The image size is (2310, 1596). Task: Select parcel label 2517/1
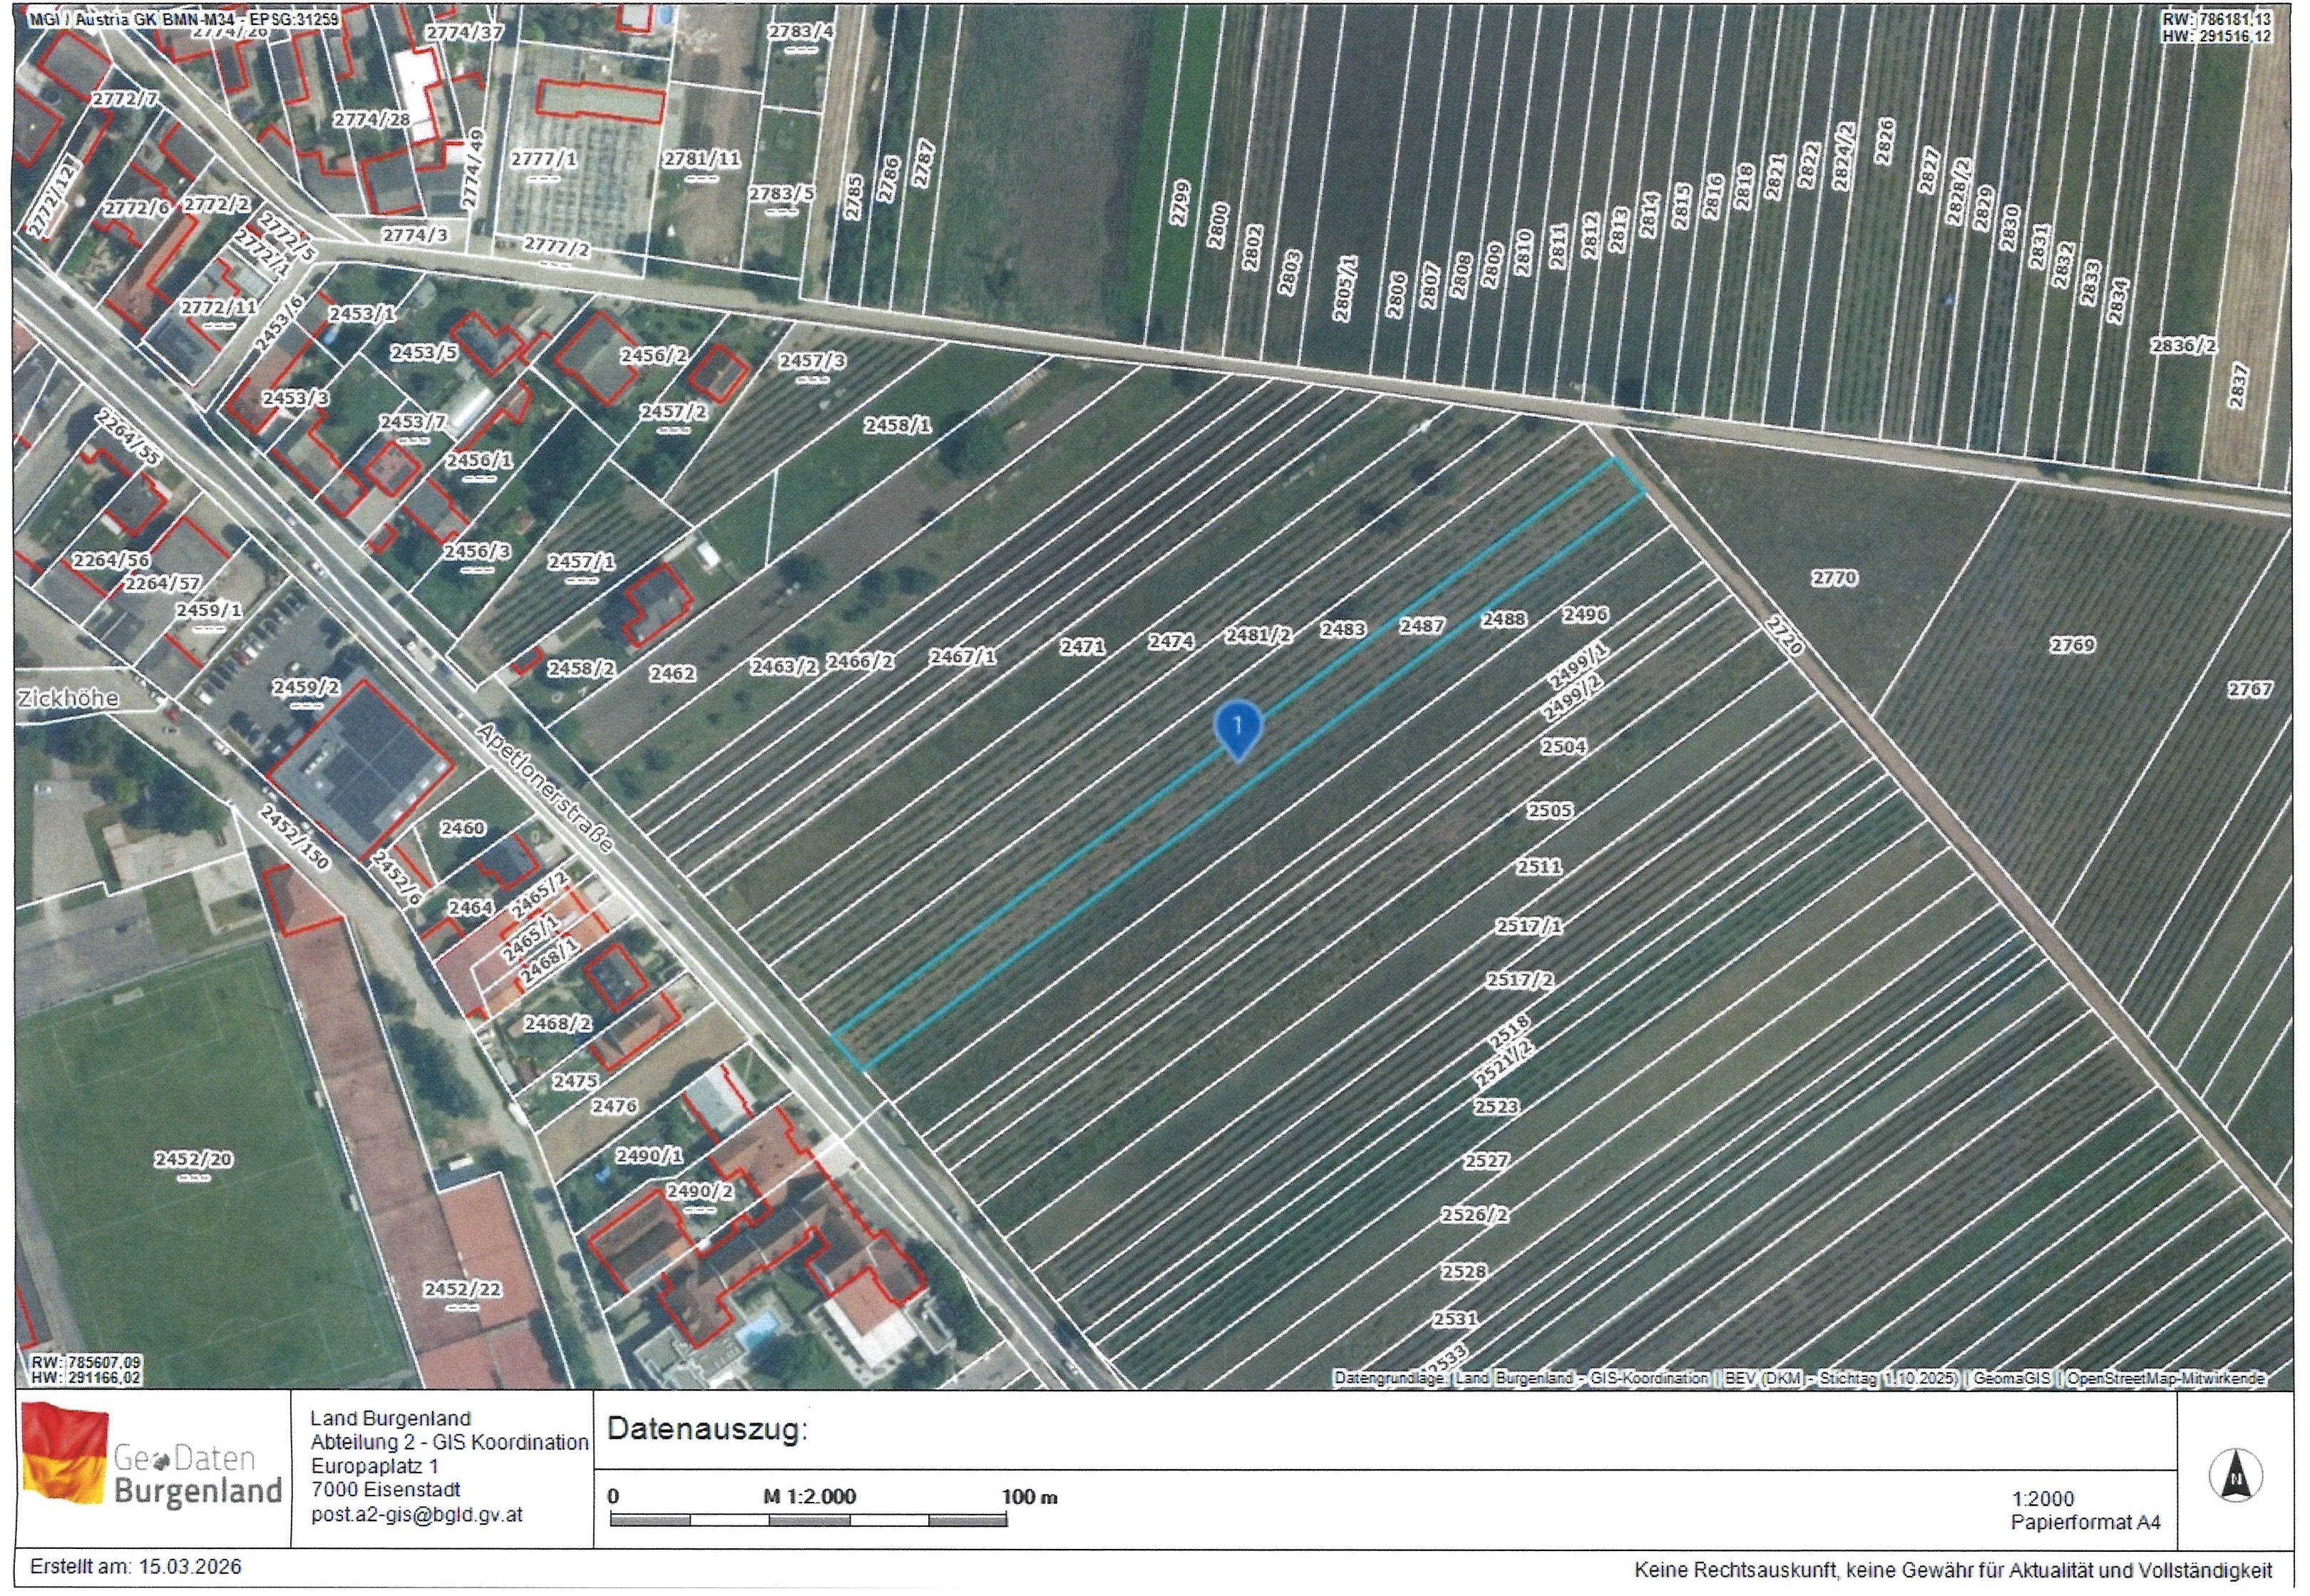coord(1528,926)
